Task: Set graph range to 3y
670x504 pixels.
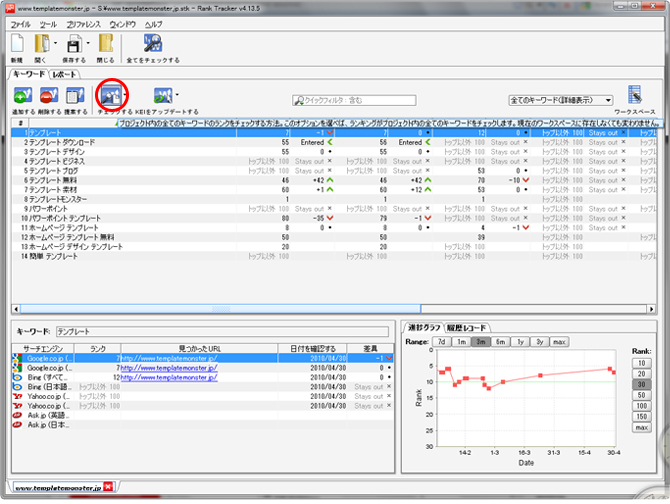Action: [x=540, y=342]
